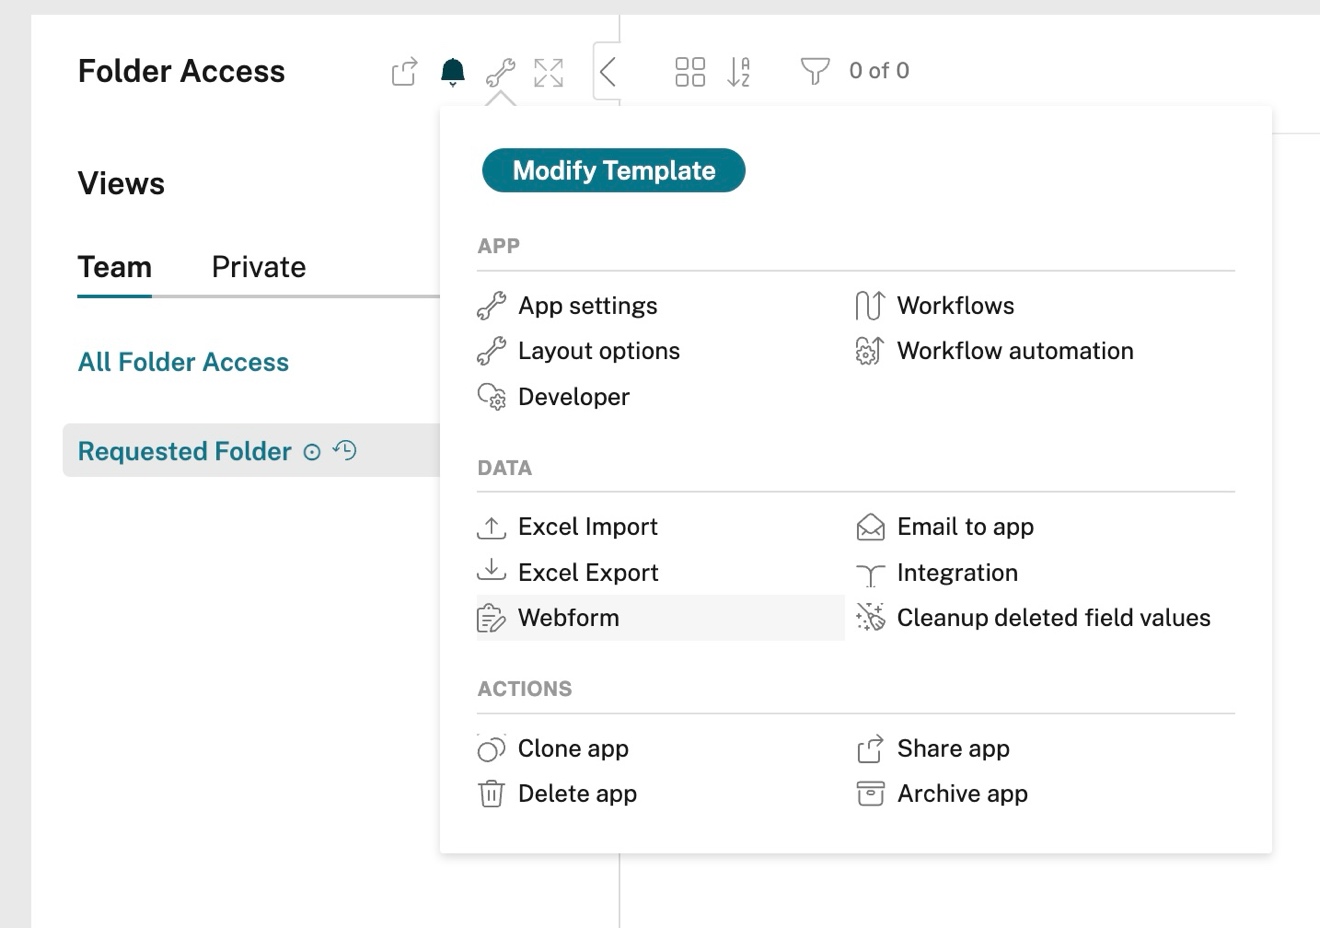Viewport: 1320px width, 928px height.
Task: Select Excel Import
Action: tap(587, 527)
